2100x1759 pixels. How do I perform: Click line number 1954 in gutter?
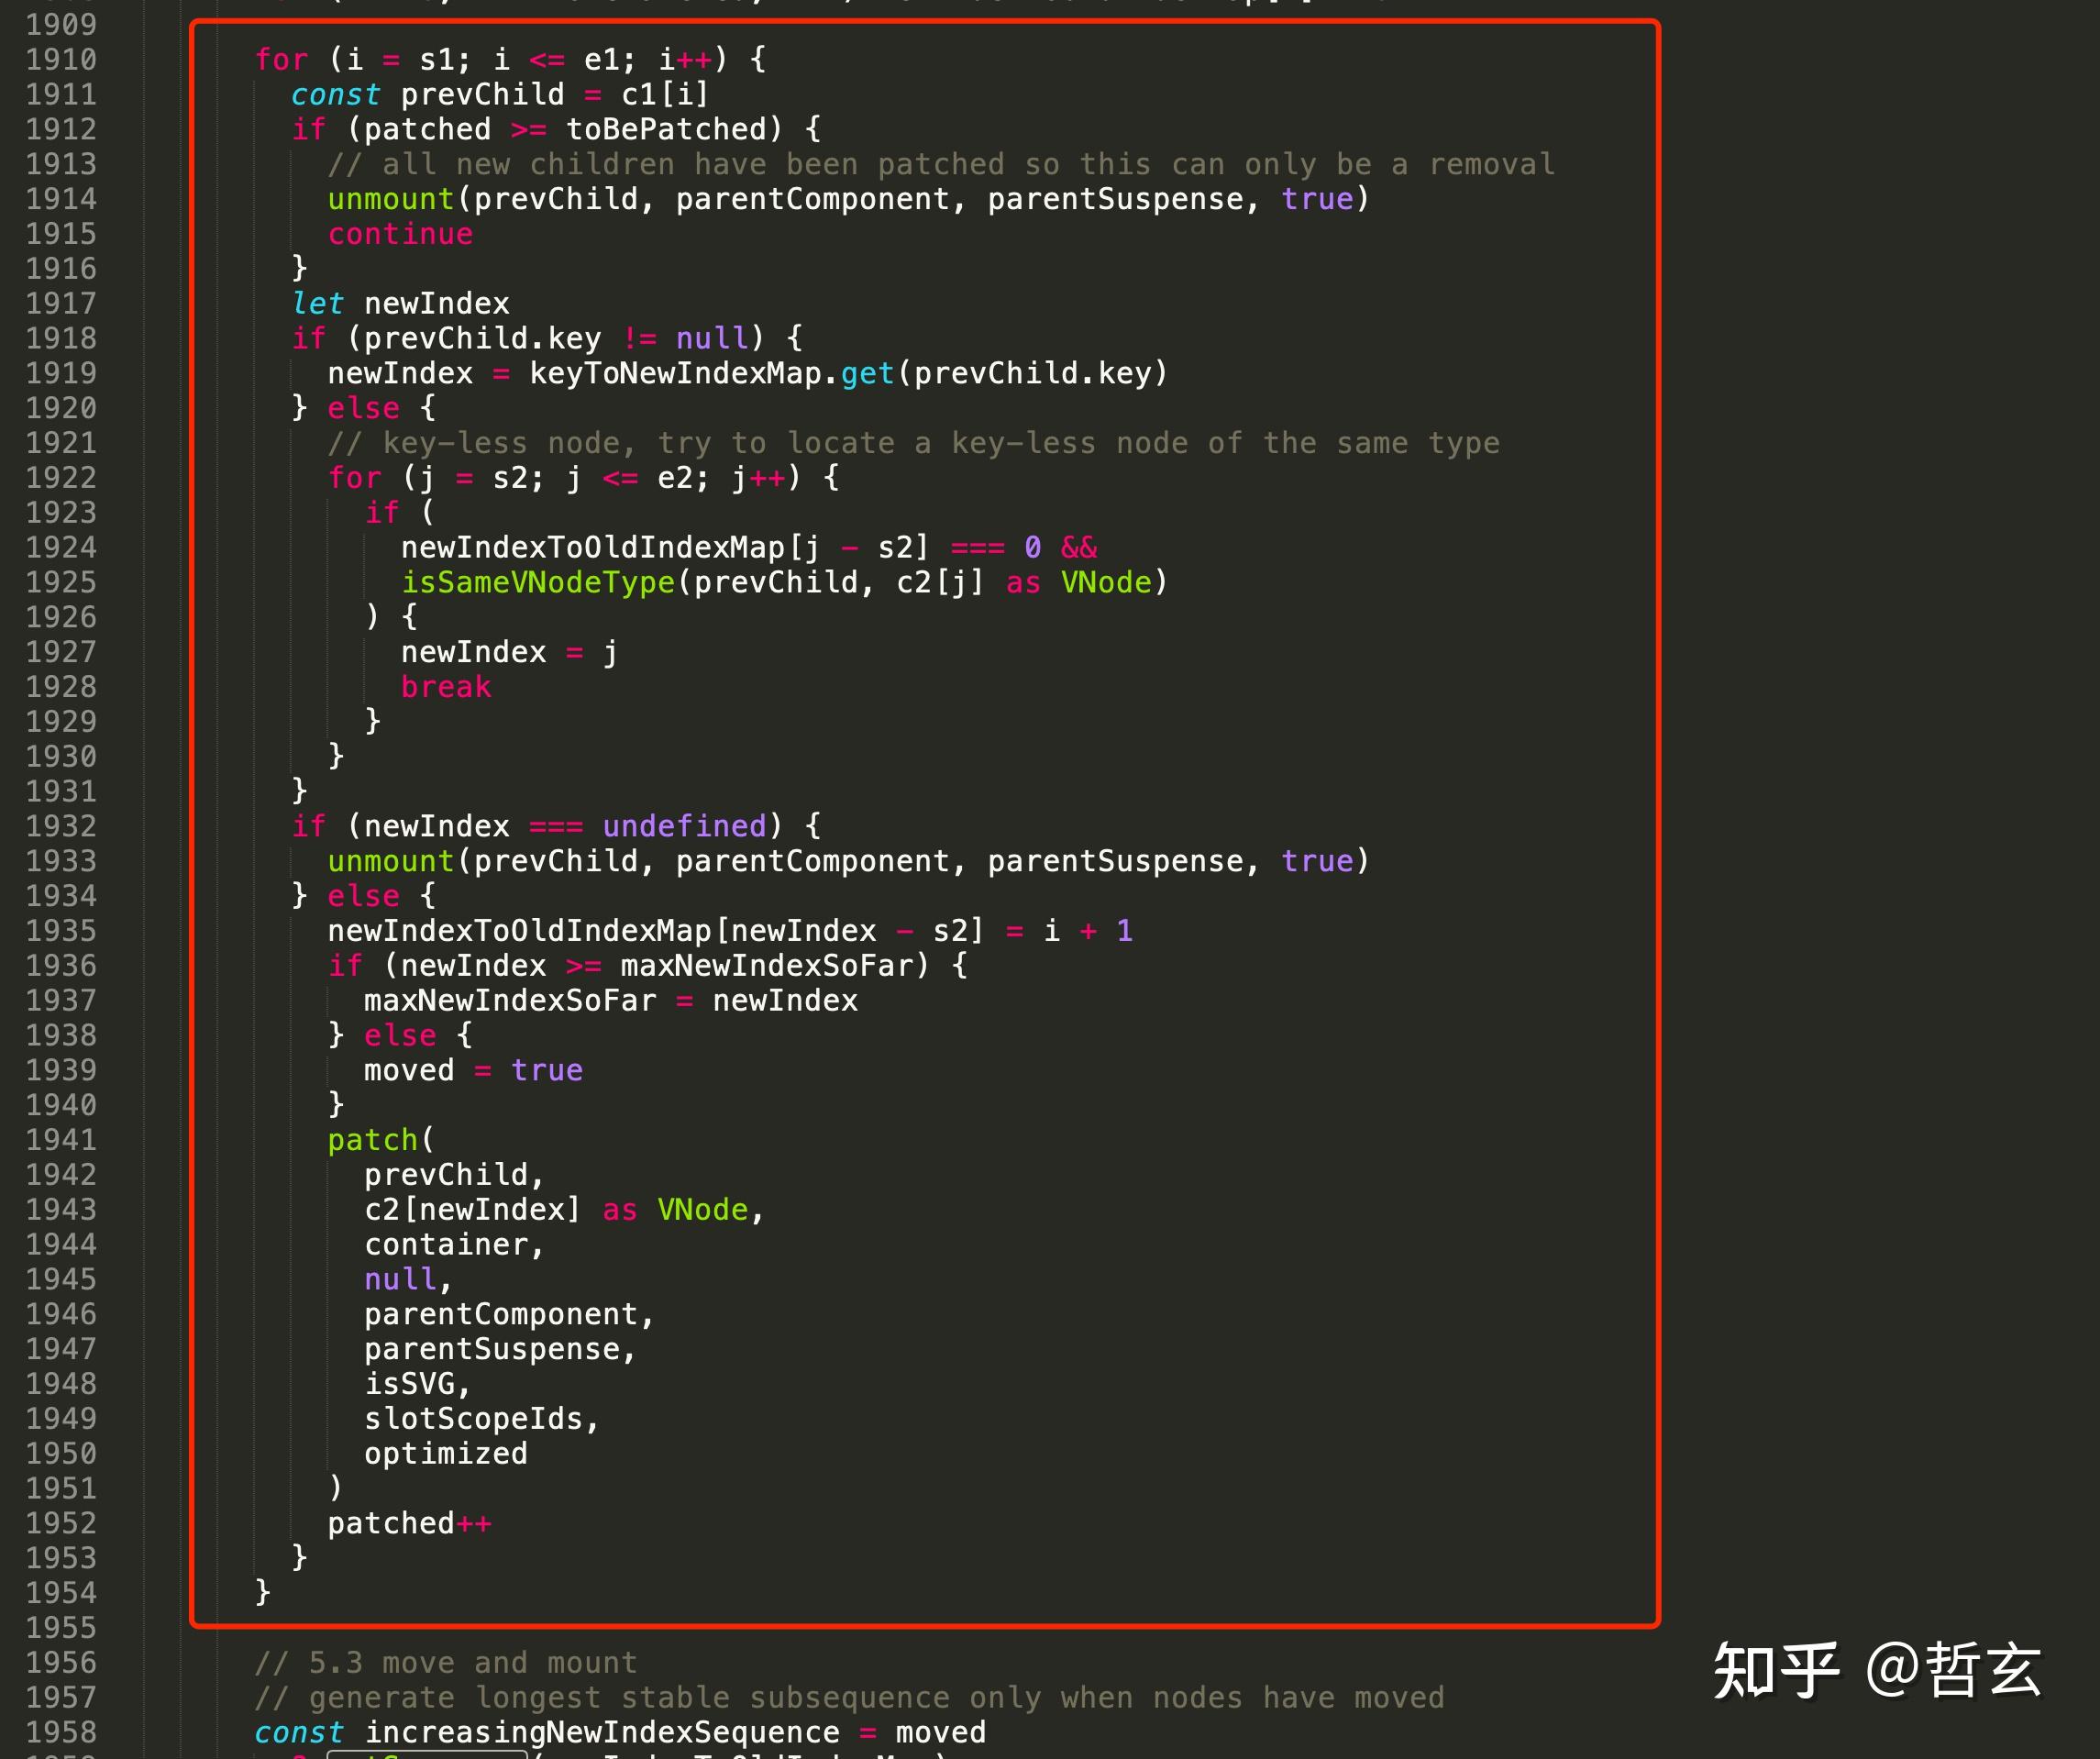(61, 1592)
